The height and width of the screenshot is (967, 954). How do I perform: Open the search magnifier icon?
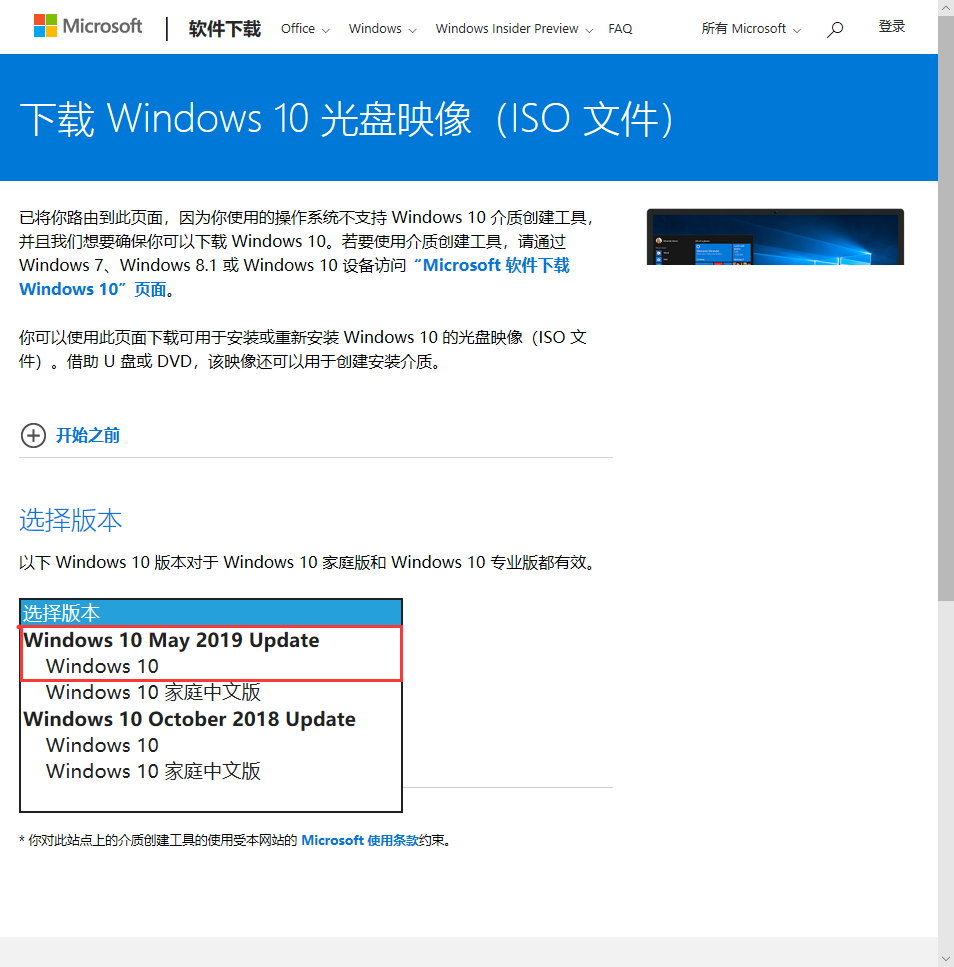(835, 29)
